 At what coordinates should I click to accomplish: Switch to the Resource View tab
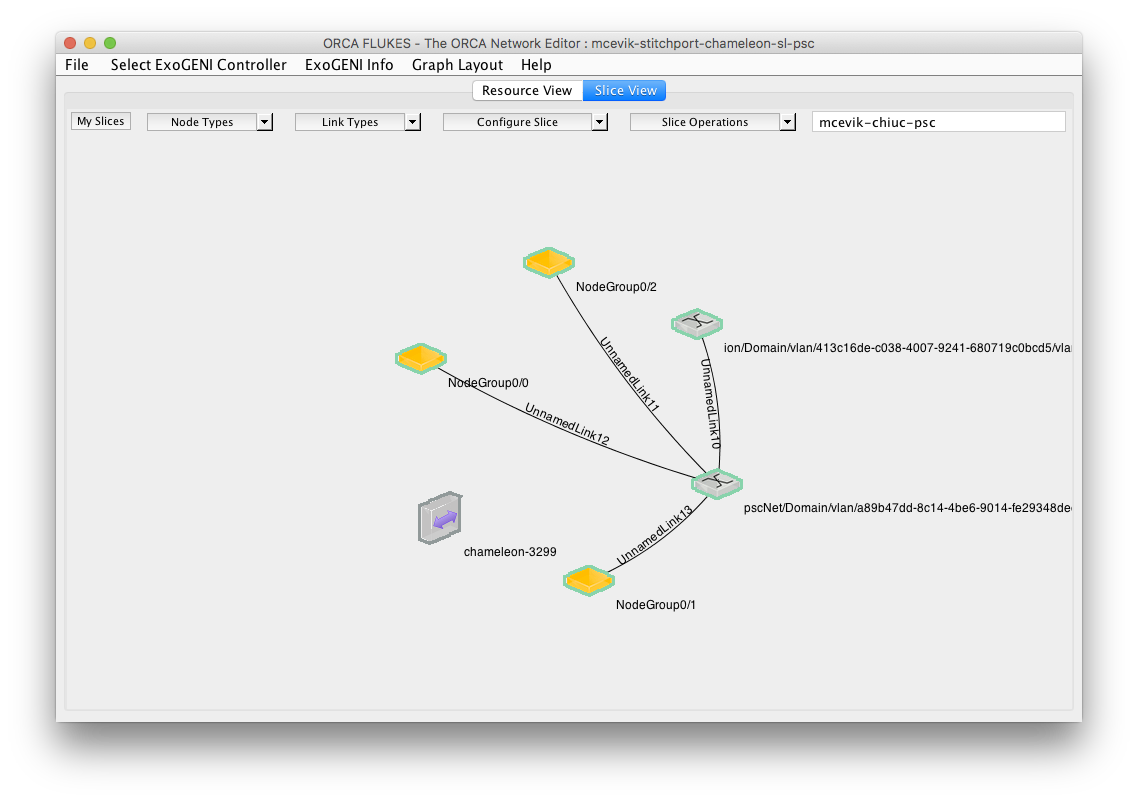click(x=528, y=90)
